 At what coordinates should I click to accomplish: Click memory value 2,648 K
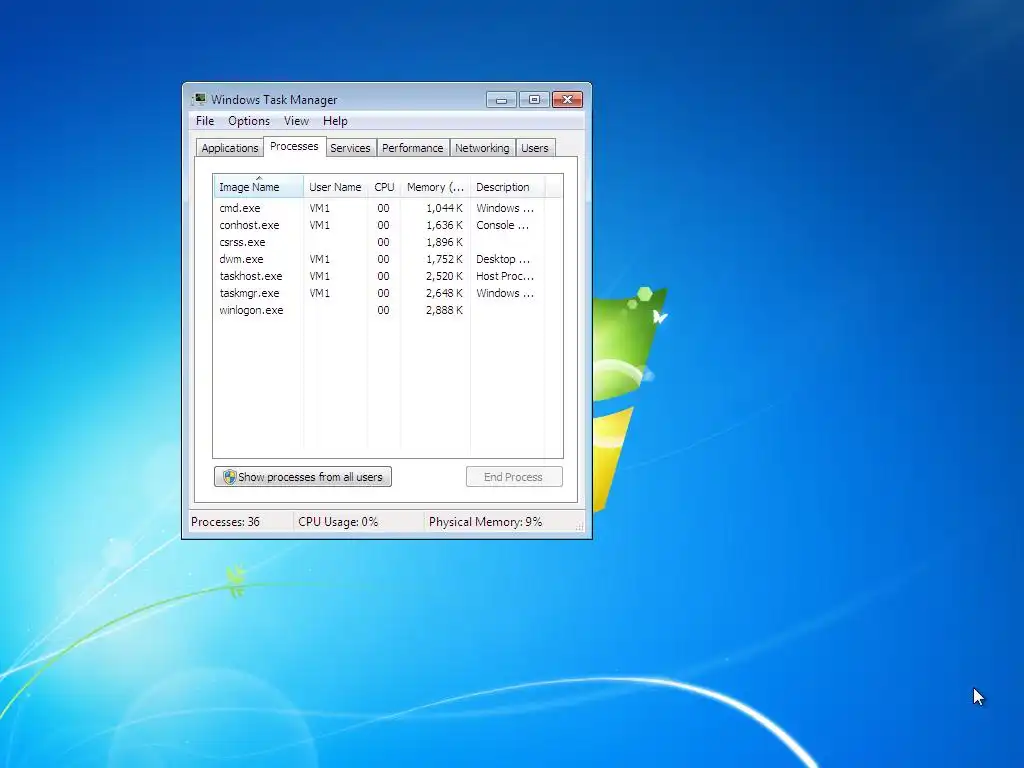pos(444,293)
